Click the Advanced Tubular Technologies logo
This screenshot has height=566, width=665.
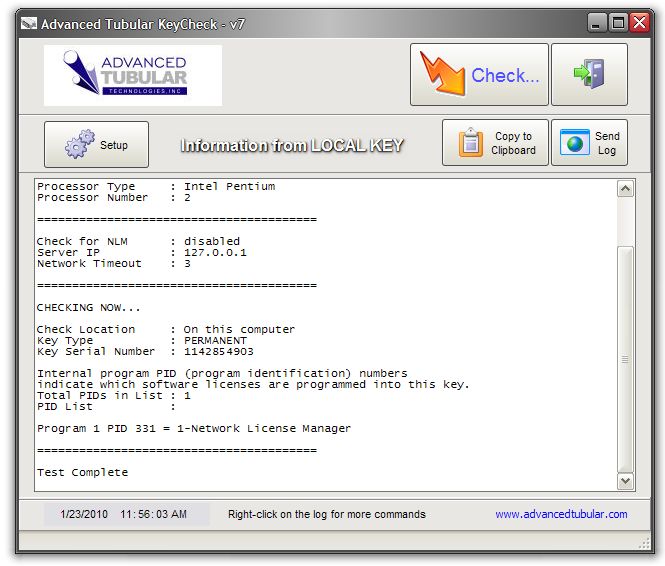(133, 75)
